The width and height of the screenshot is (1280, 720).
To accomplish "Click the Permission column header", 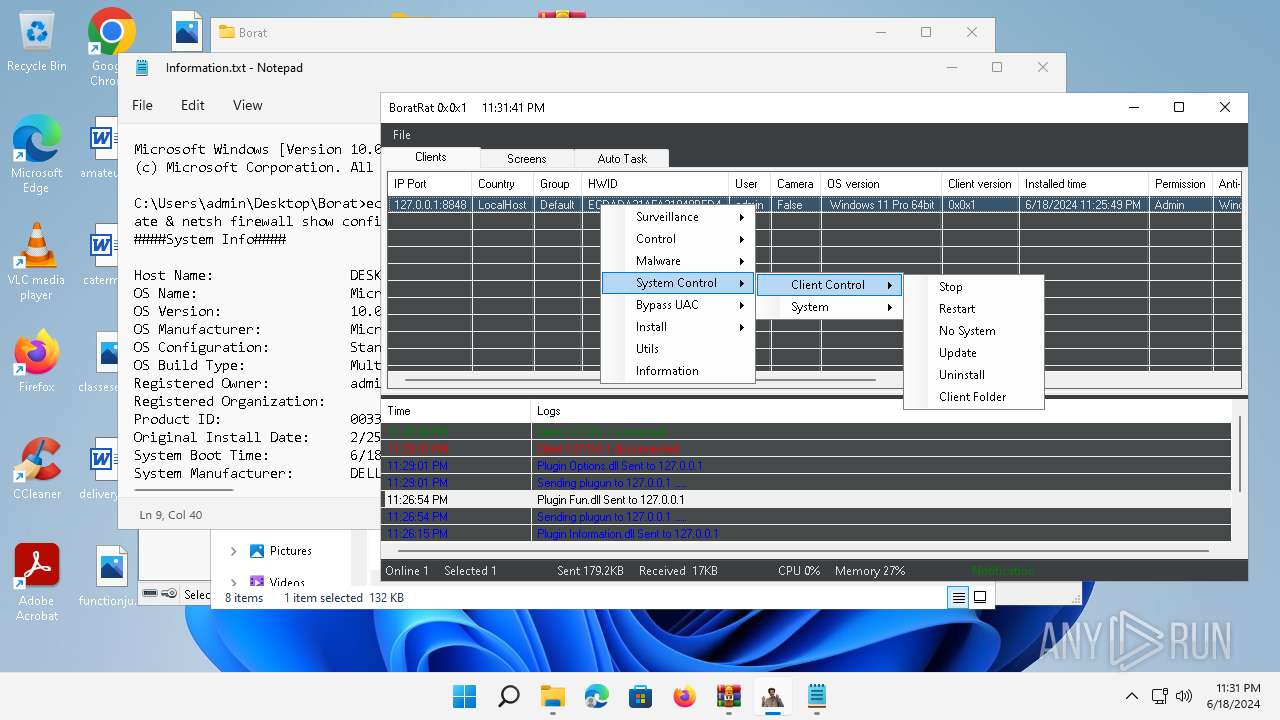I will pos(1181,184).
